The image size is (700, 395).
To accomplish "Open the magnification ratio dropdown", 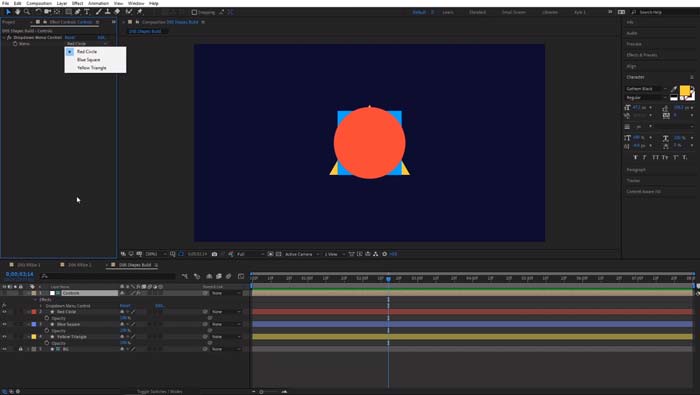I will click(x=155, y=254).
